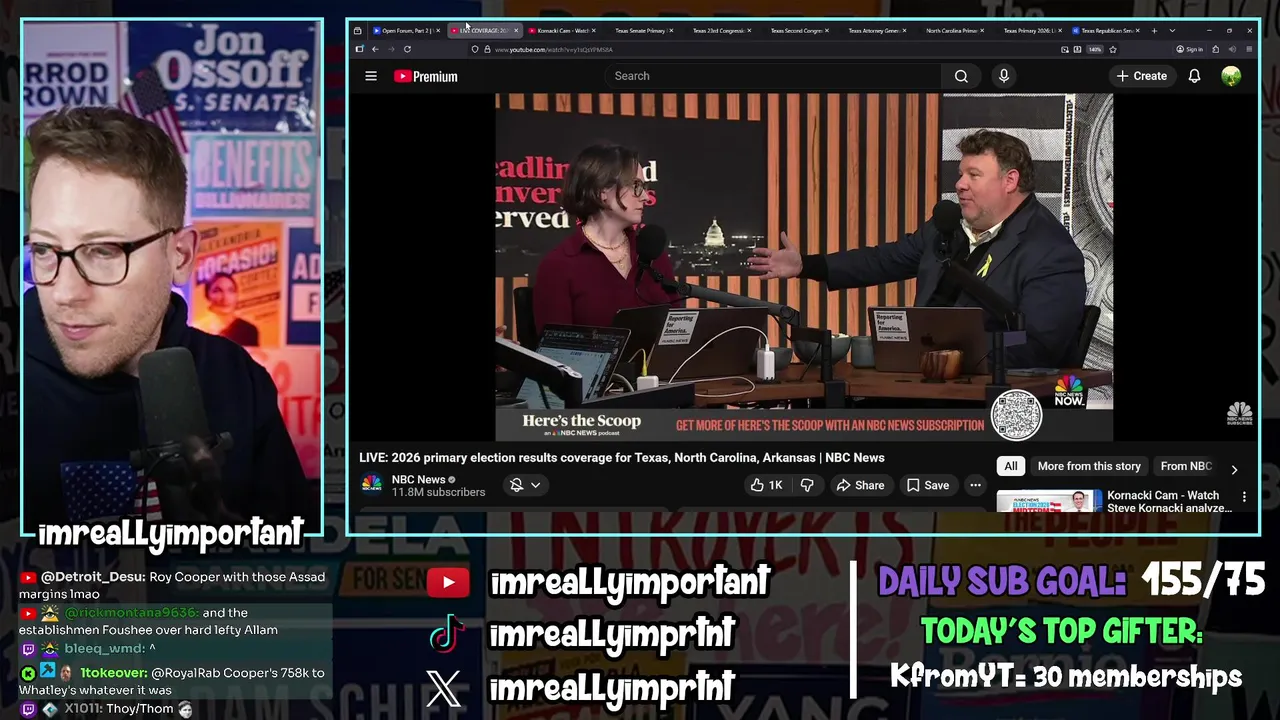
Task: Click the Create button
Action: [x=1141, y=76]
